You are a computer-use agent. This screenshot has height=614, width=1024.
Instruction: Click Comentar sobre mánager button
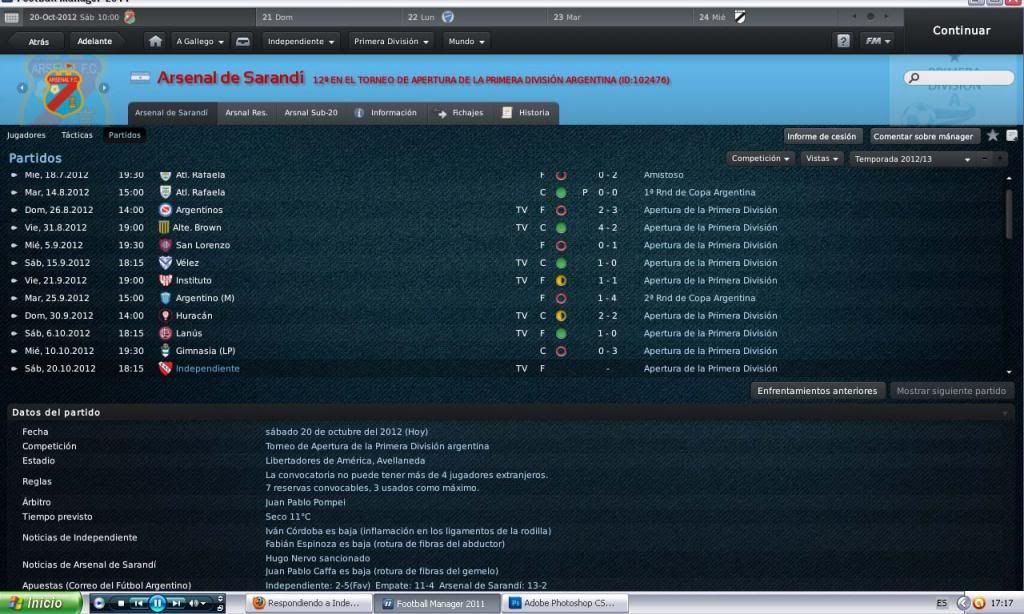(x=923, y=137)
